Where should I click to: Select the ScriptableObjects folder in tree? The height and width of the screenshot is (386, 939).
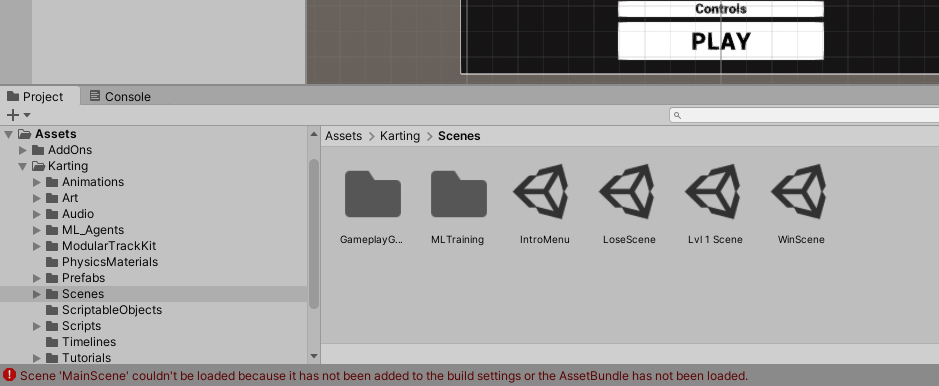(x=112, y=310)
